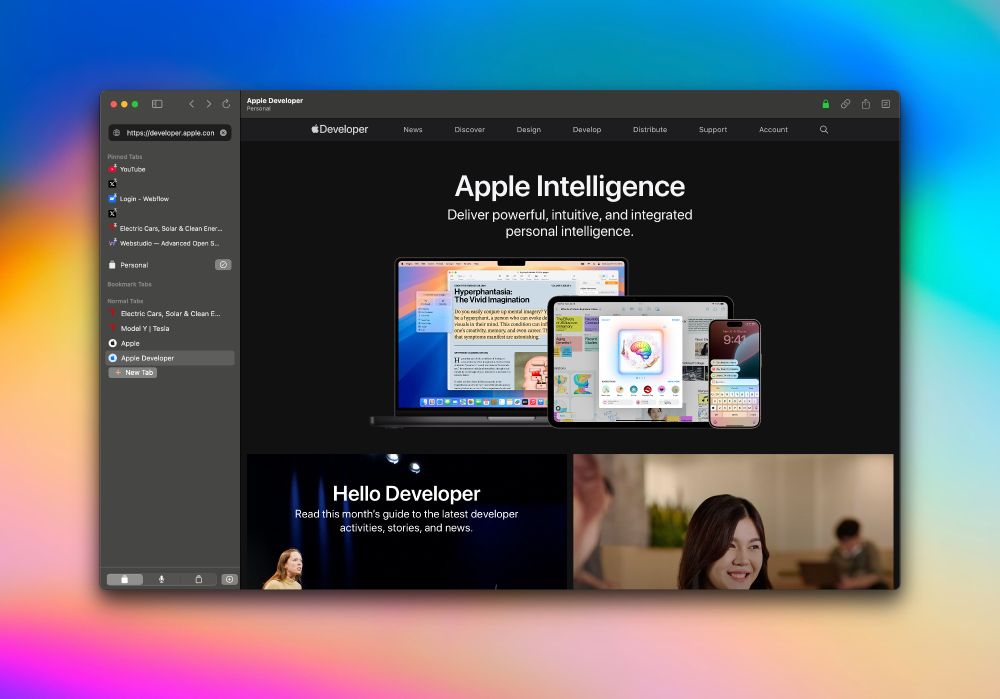Click the reader panel icon at the toolbar's right end
This screenshot has width=1000, height=699.
point(886,104)
